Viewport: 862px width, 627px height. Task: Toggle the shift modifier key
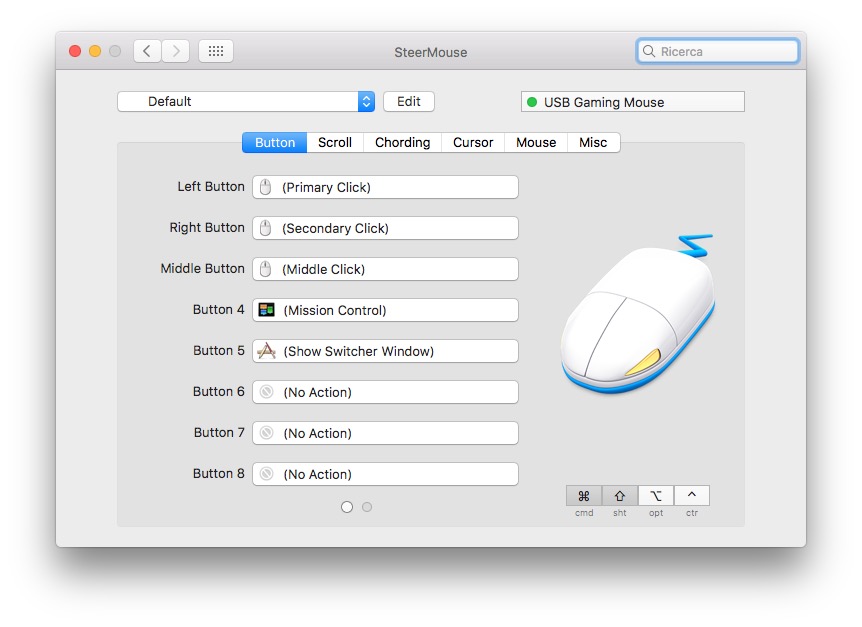click(x=620, y=496)
